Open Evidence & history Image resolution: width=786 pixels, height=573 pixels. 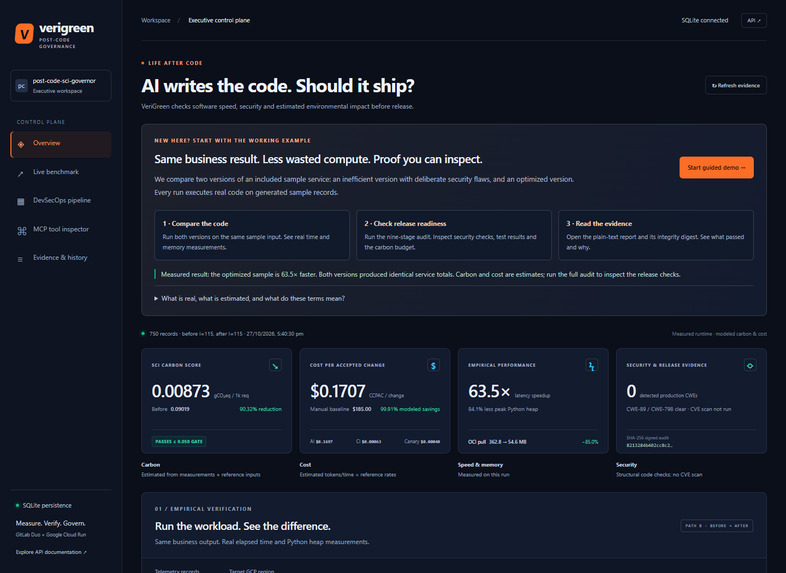61,258
